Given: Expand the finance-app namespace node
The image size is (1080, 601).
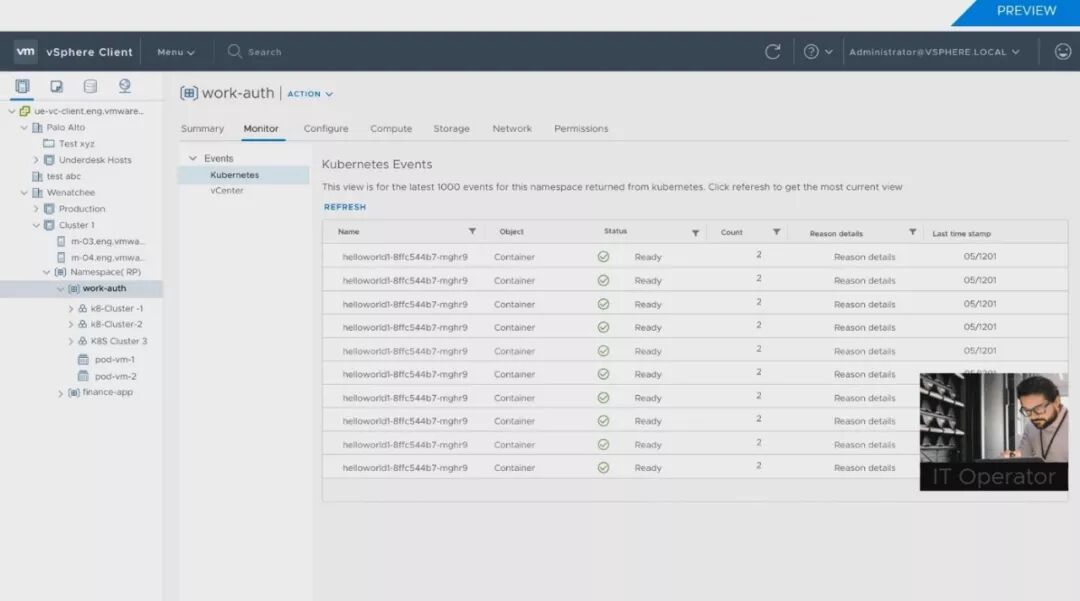Looking at the screenshot, I should pyautogui.click(x=60, y=393).
